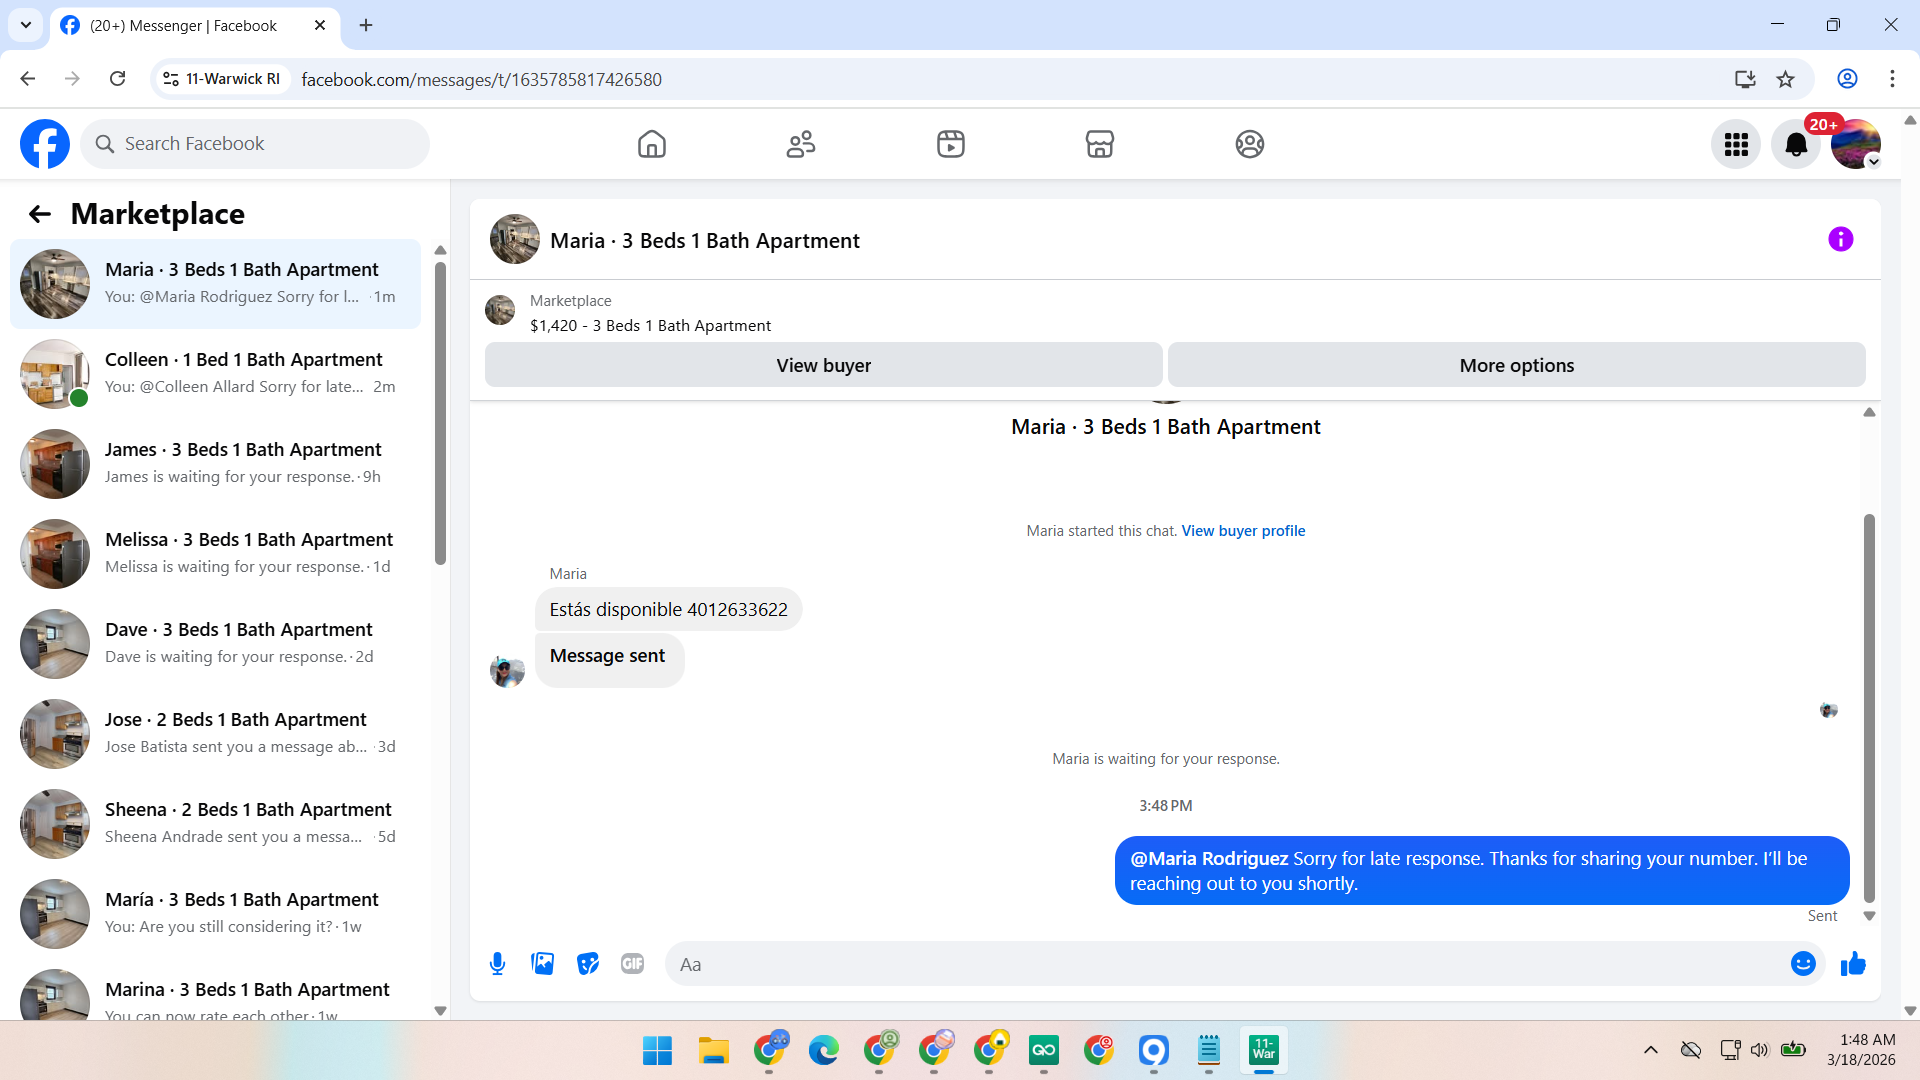Click the More options button
The height and width of the screenshot is (1080, 1920).
[1517, 365]
